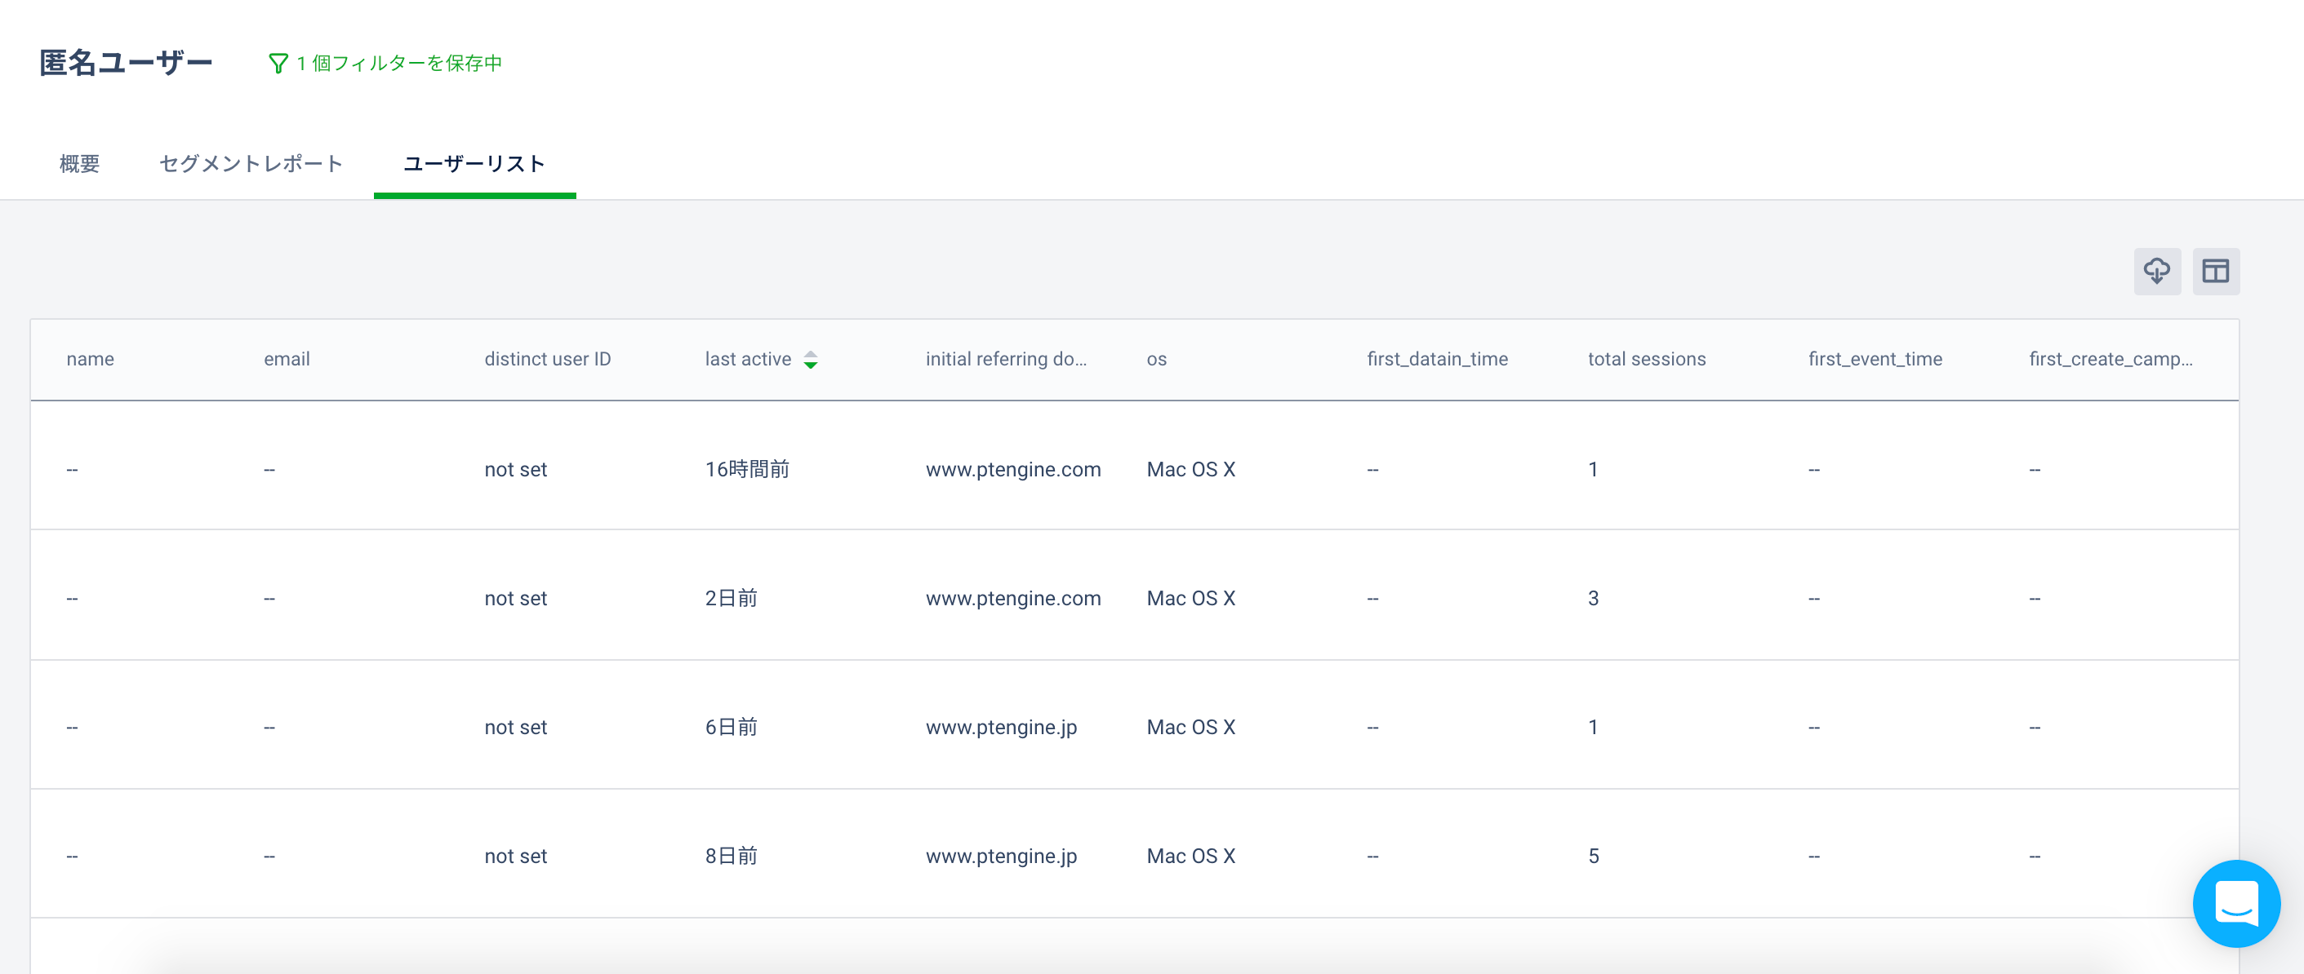Open the セグメントレポート tab

point(251,164)
